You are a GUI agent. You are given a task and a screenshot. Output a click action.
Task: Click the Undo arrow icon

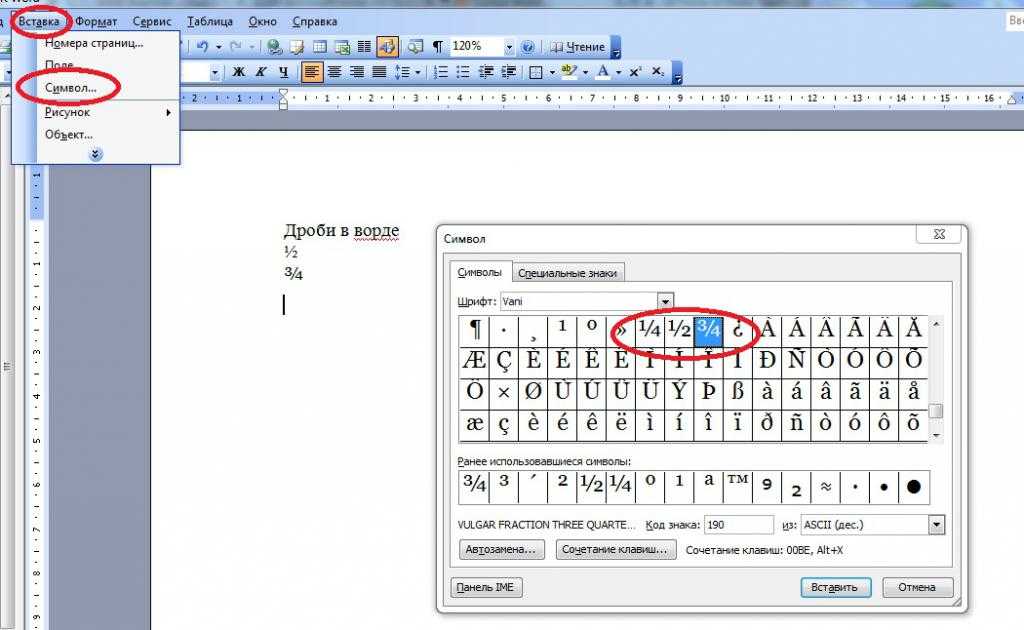[202, 46]
